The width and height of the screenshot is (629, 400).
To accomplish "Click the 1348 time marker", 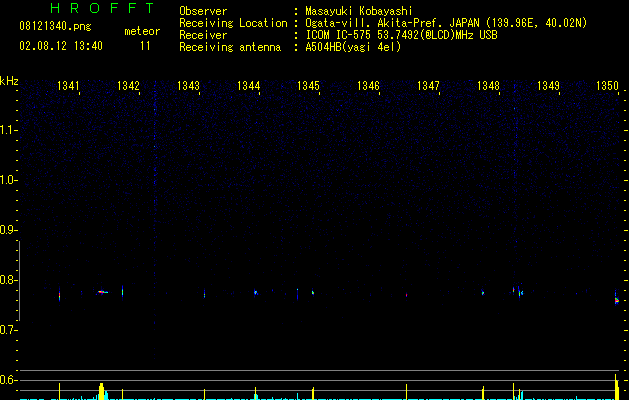I will (x=488, y=86).
